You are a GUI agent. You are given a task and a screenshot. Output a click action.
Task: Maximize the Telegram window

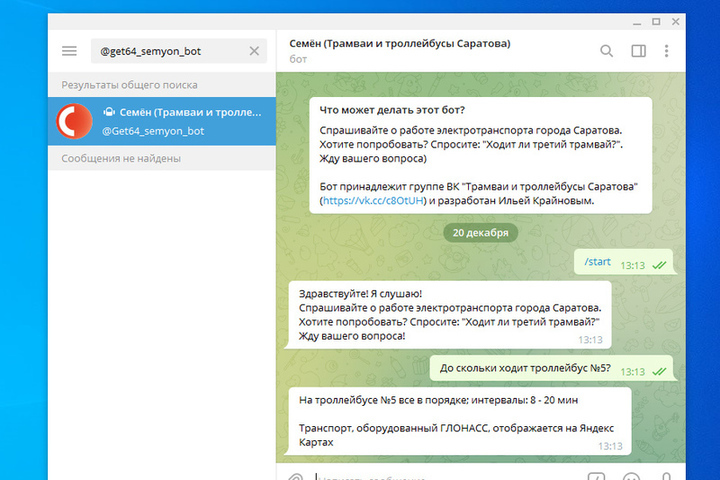point(656,22)
